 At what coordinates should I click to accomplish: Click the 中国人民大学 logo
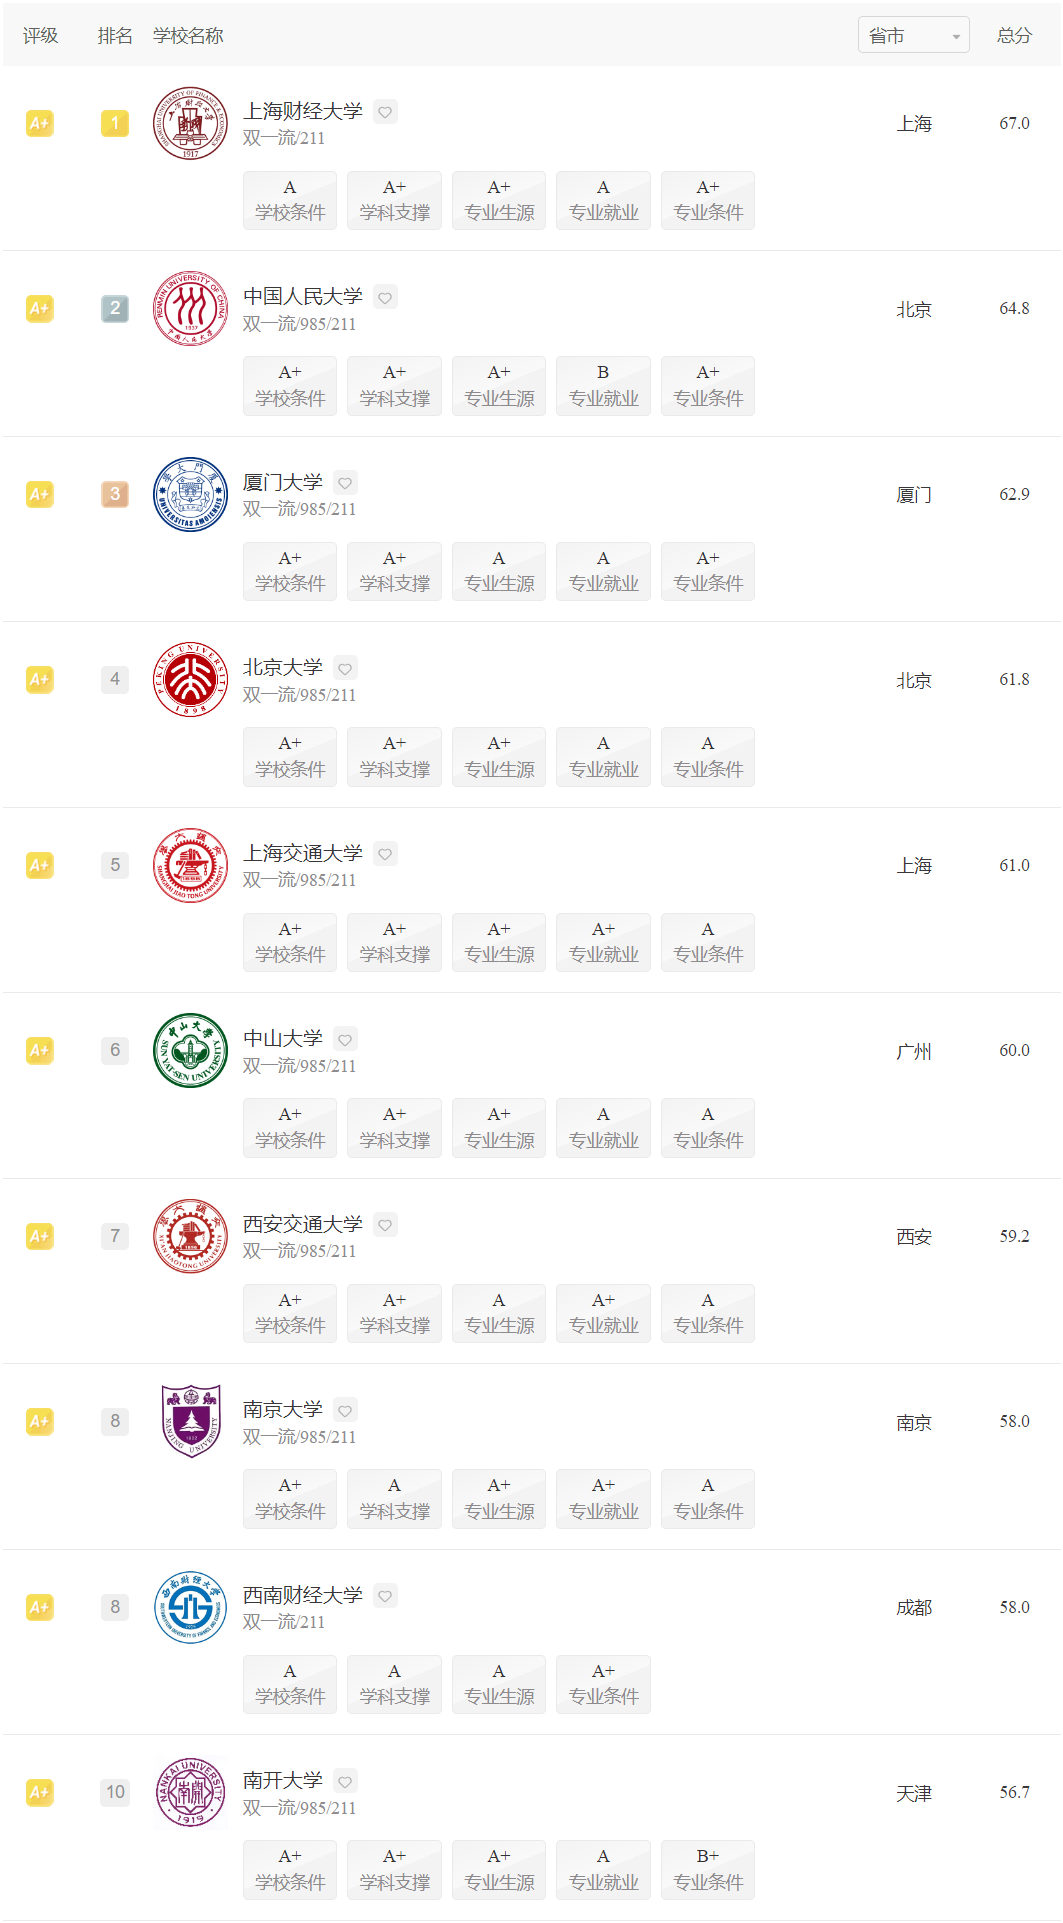click(190, 308)
